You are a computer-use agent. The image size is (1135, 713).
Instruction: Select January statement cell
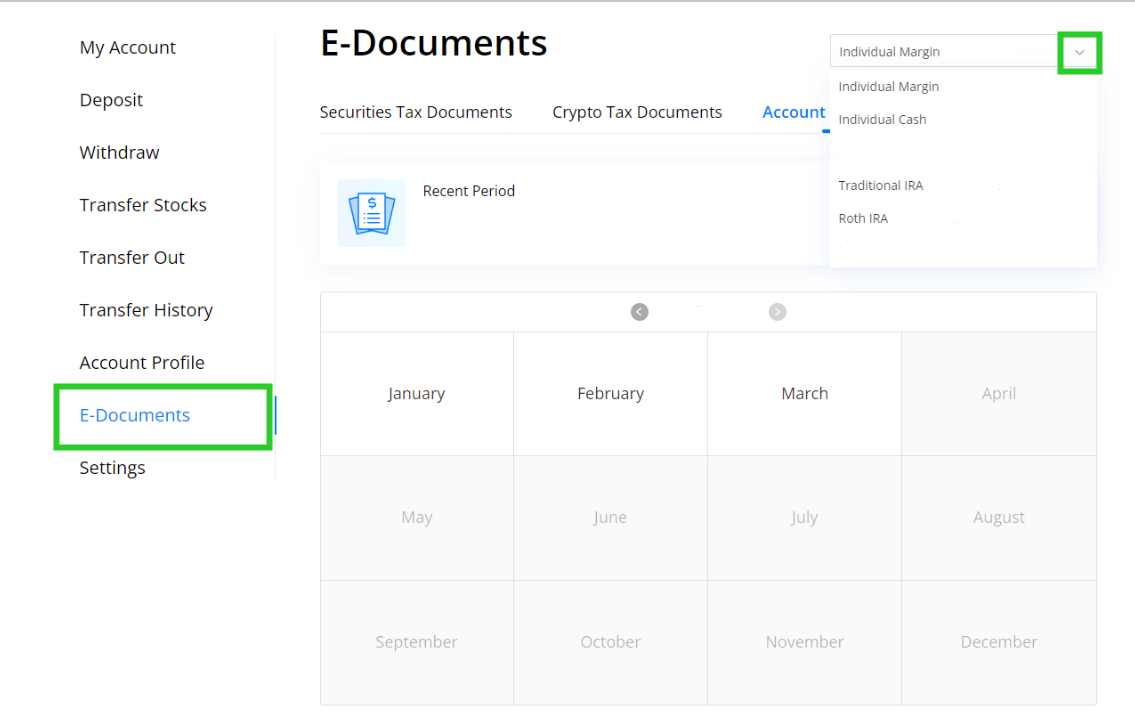pos(416,394)
